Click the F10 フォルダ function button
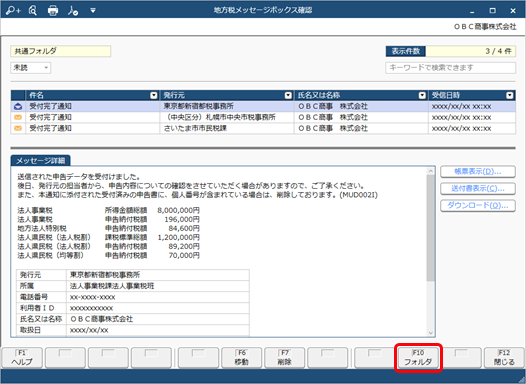Screen dimensions: 526x384 click(x=418, y=358)
